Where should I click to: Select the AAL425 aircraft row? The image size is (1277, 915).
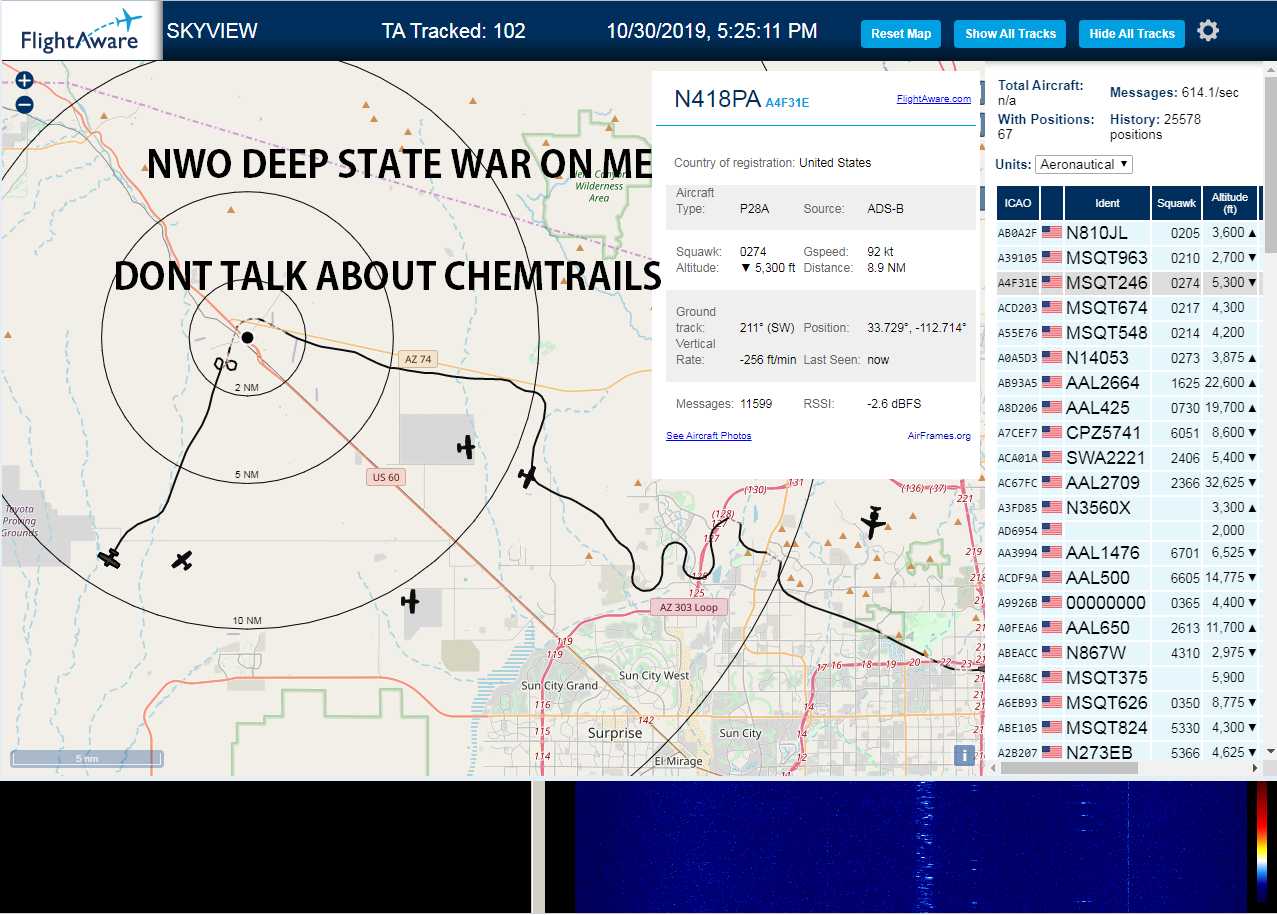click(x=1129, y=408)
